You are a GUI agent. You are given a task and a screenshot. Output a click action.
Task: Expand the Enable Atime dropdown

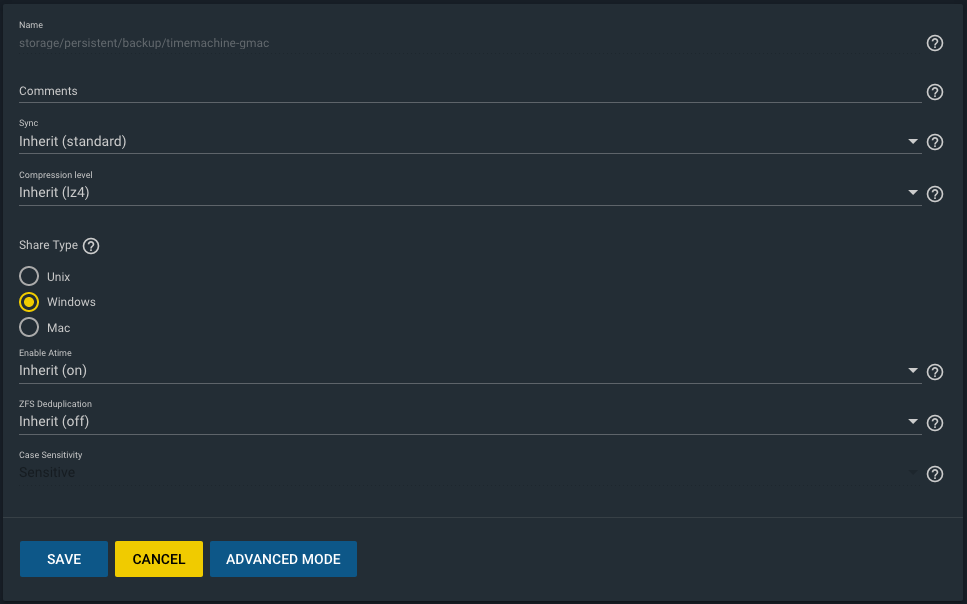[470, 370]
